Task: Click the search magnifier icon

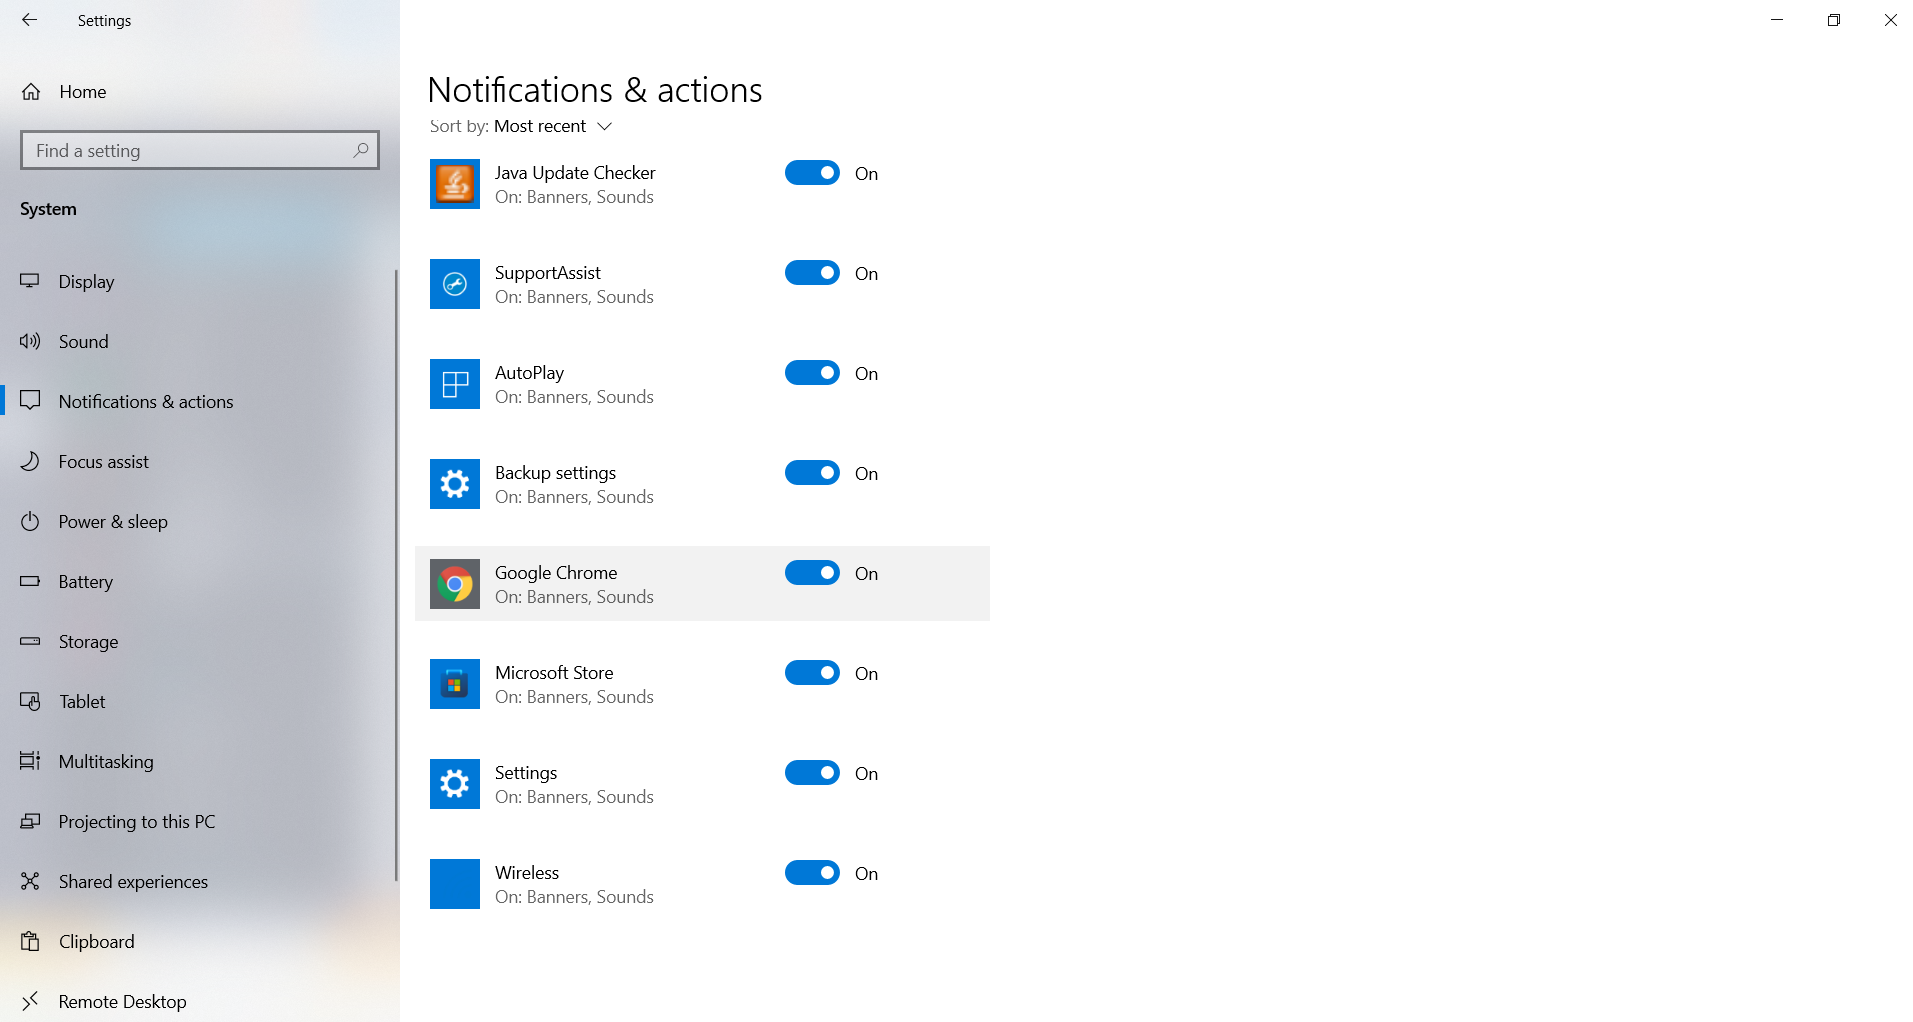Action: (x=361, y=150)
